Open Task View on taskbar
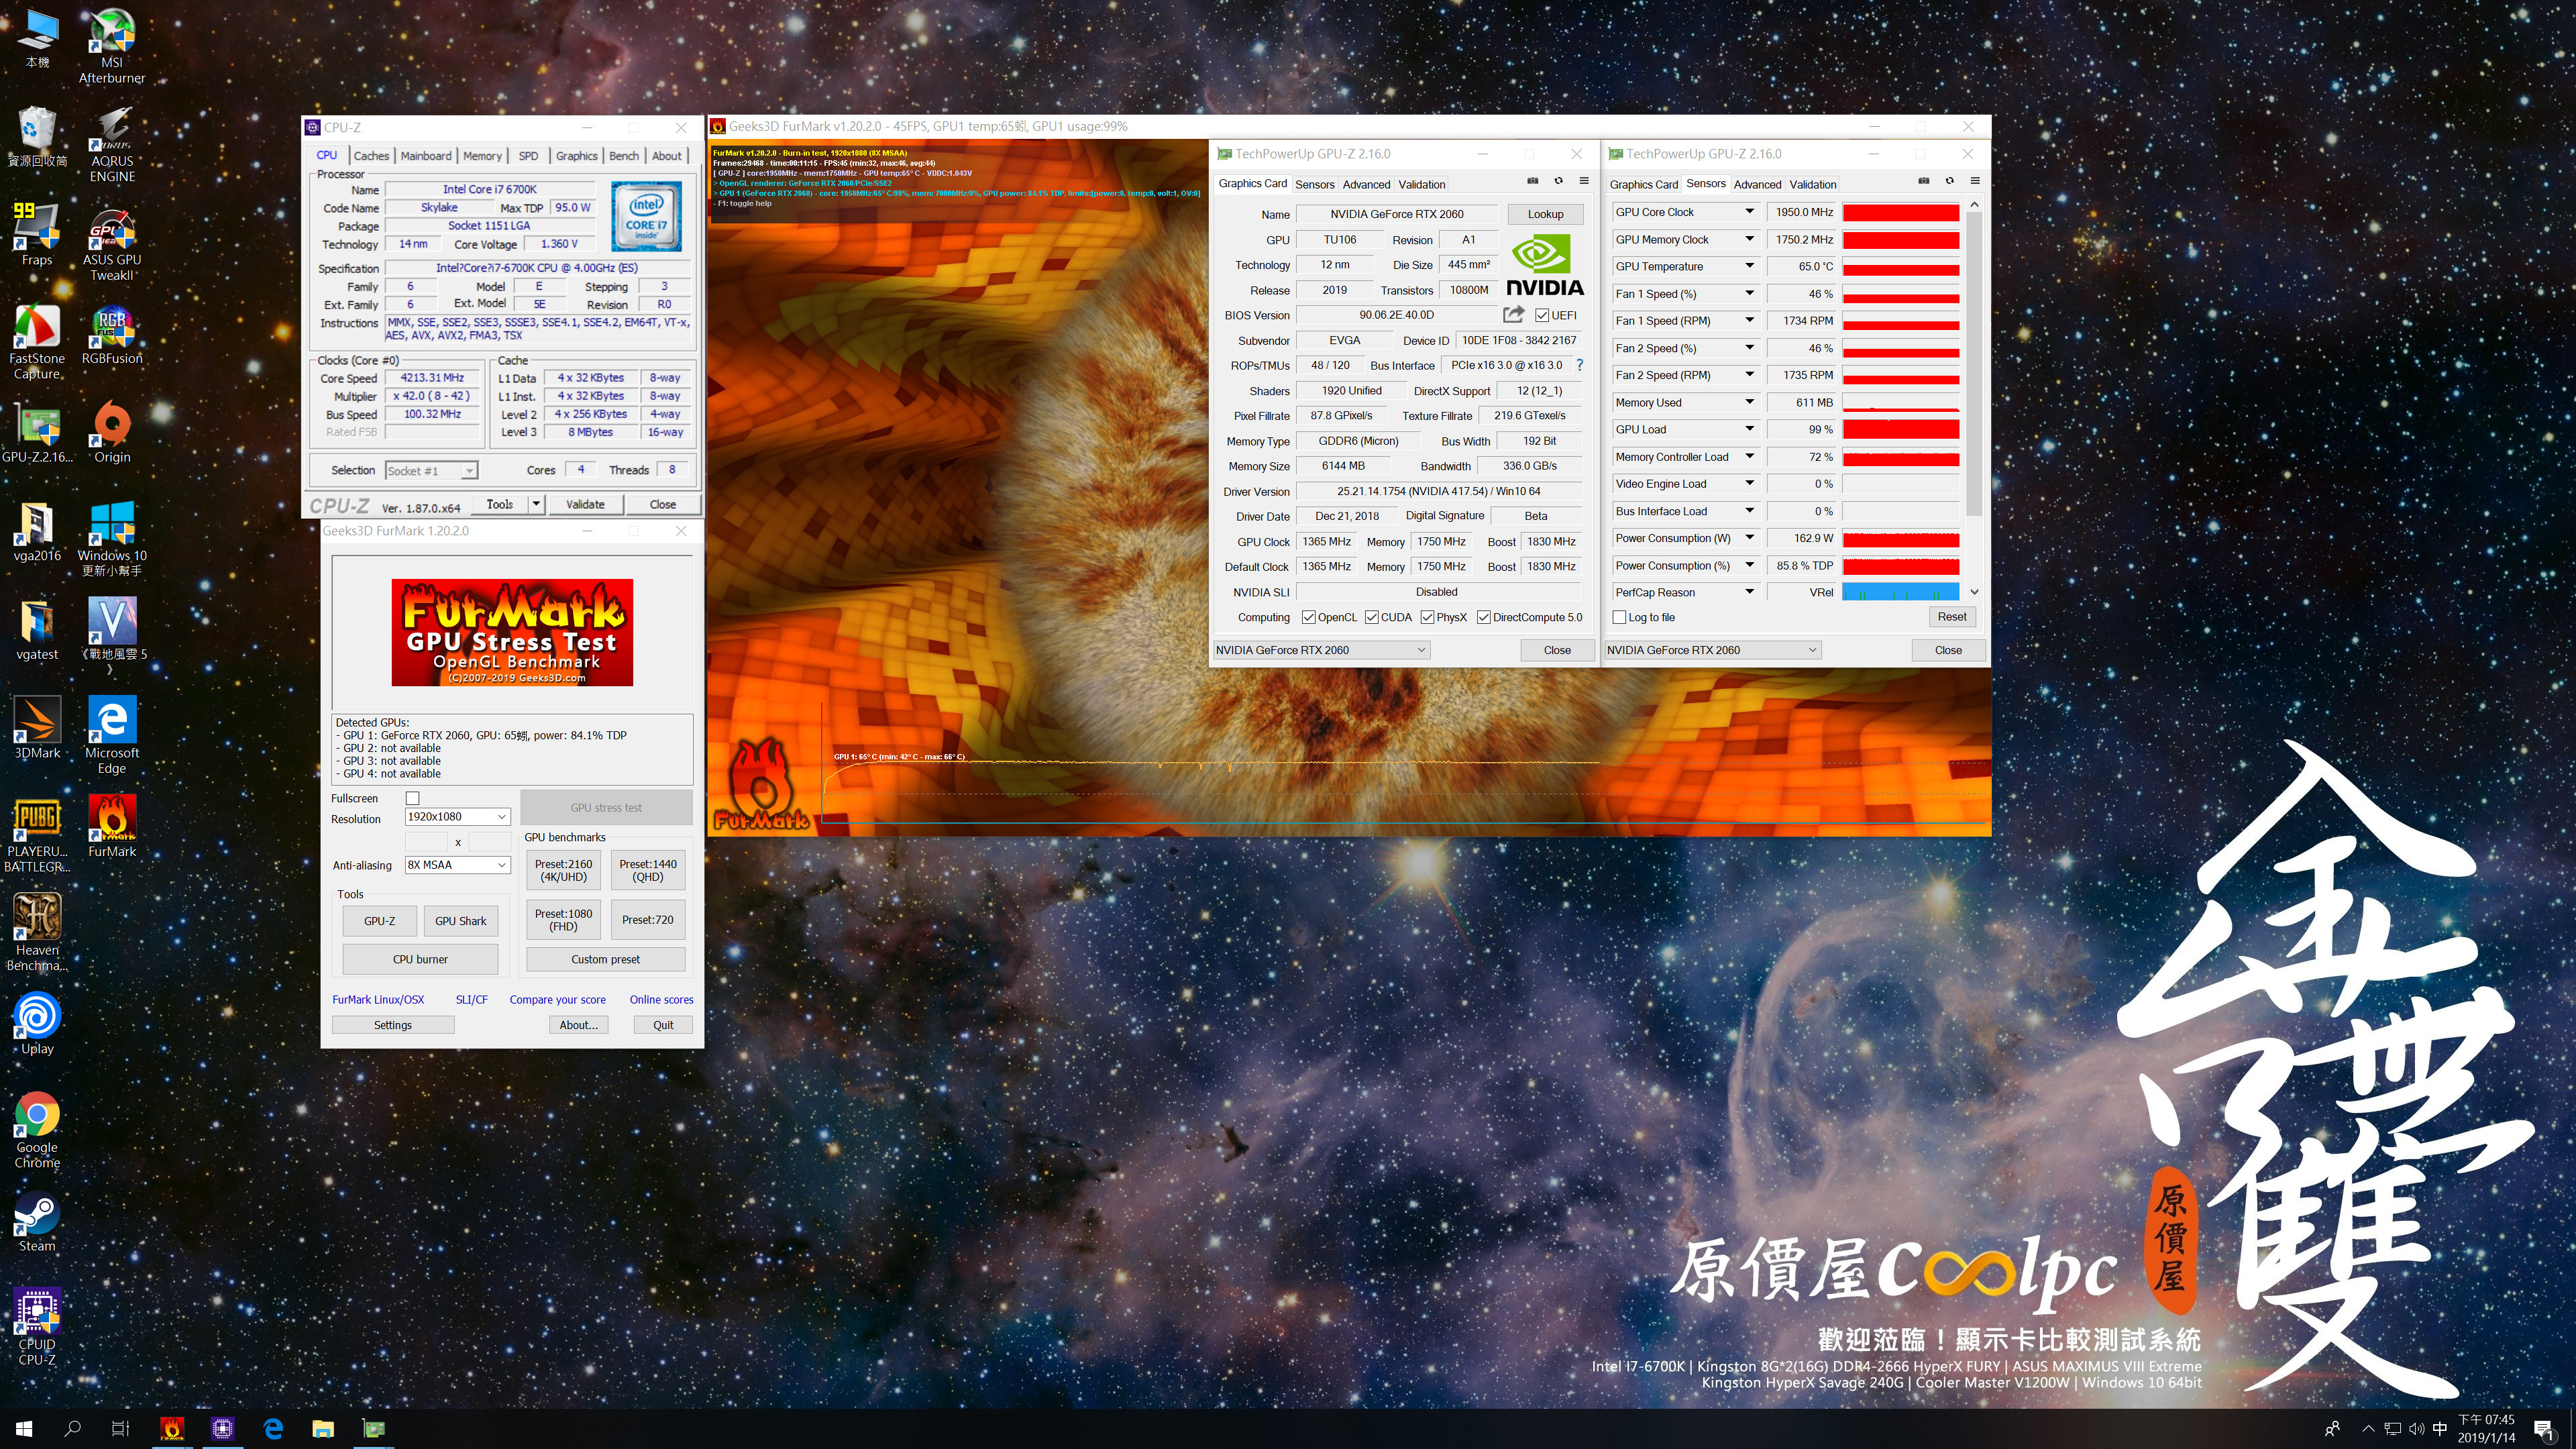2576x1449 pixels. [x=120, y=1428]
